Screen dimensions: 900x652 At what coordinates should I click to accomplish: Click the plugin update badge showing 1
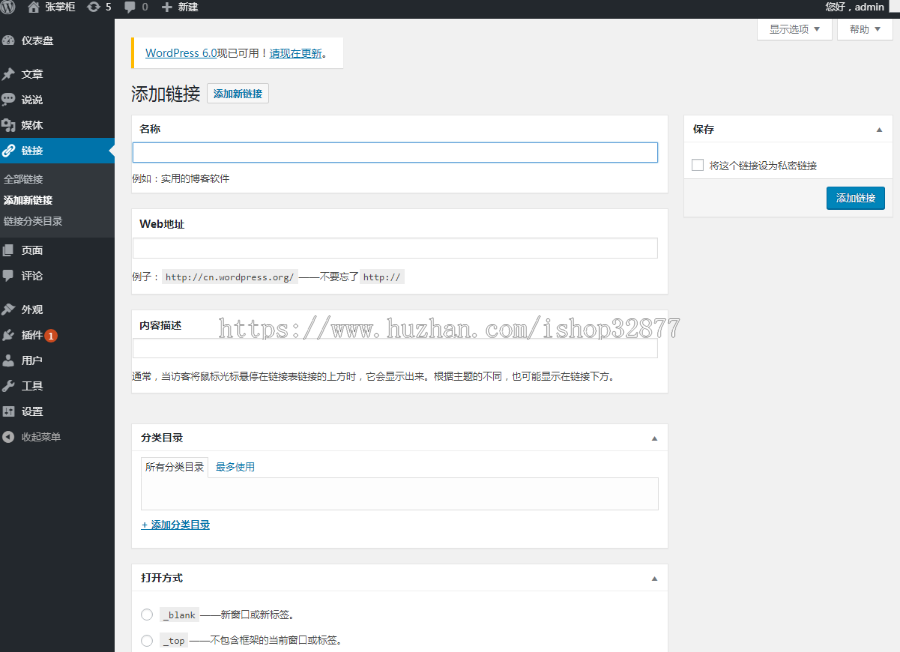pos(51,336)
